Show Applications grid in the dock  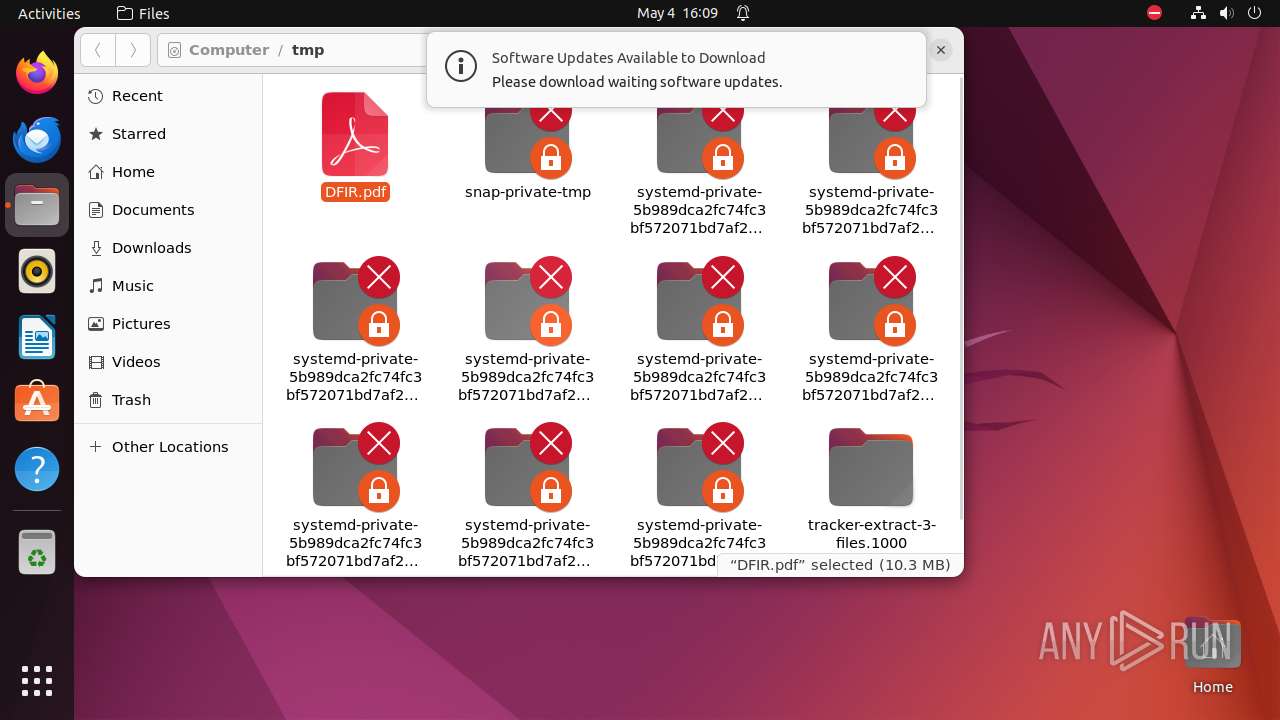pos(37,681)
